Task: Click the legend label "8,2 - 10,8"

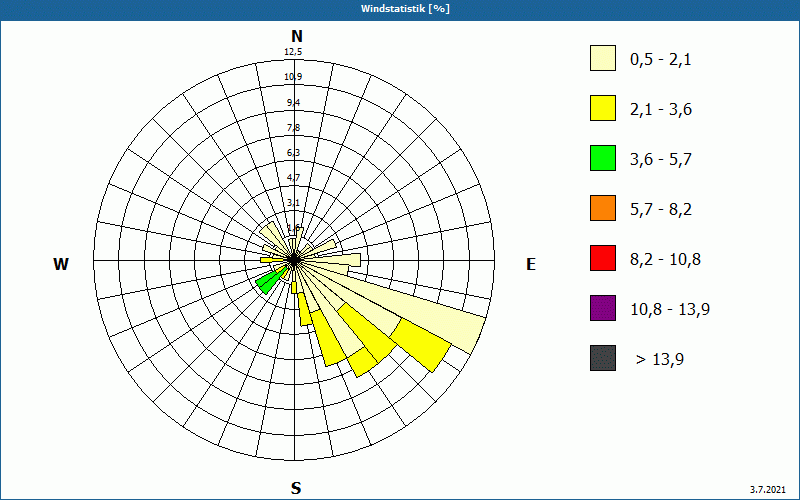Action: point(665,260)
